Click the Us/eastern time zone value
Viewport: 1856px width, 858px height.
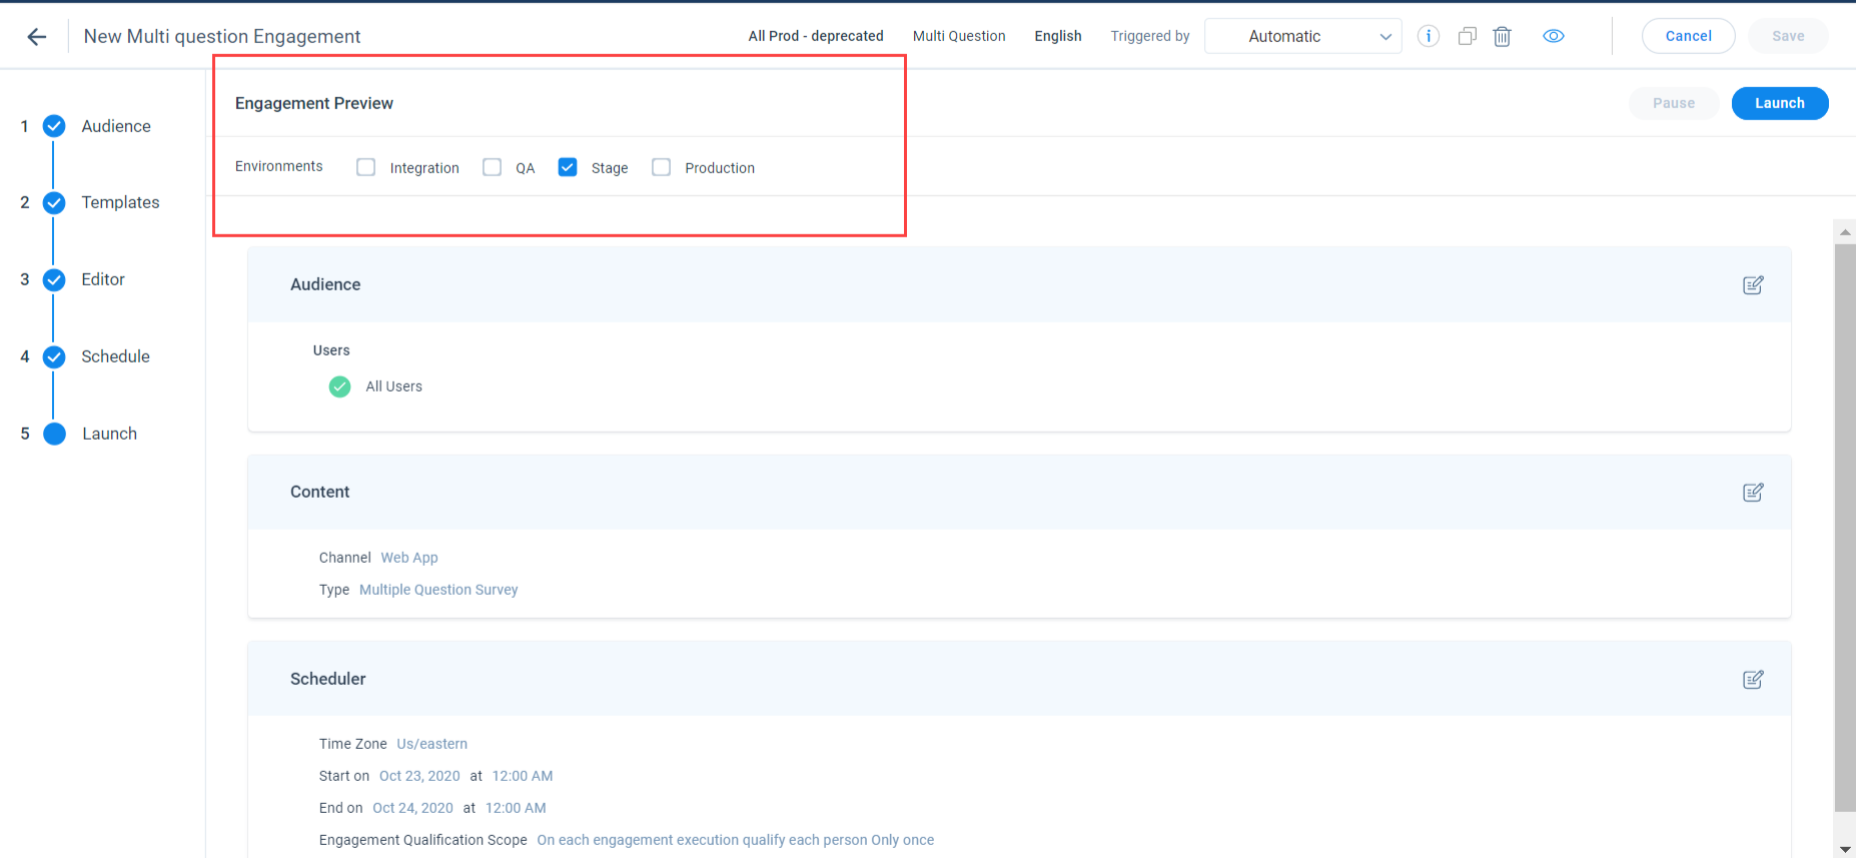click(432, 744)
